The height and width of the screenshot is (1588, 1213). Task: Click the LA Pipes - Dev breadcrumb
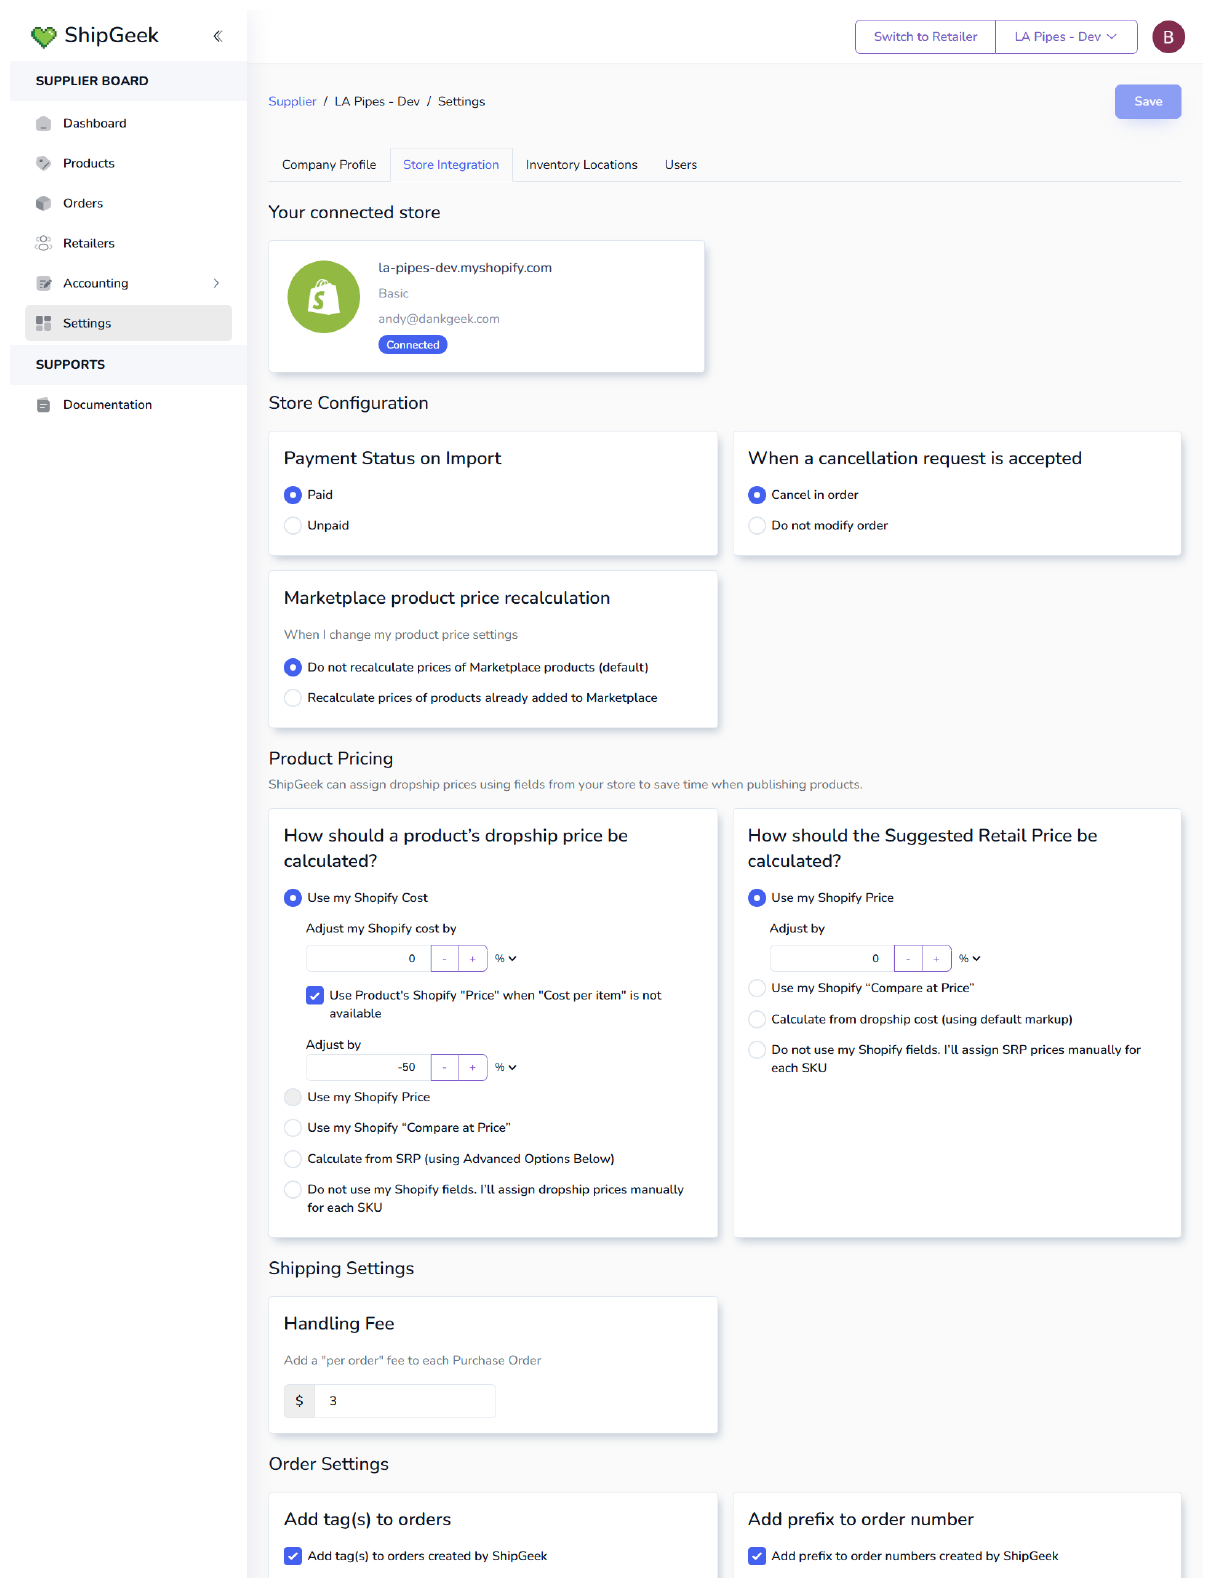pos(377,101)
